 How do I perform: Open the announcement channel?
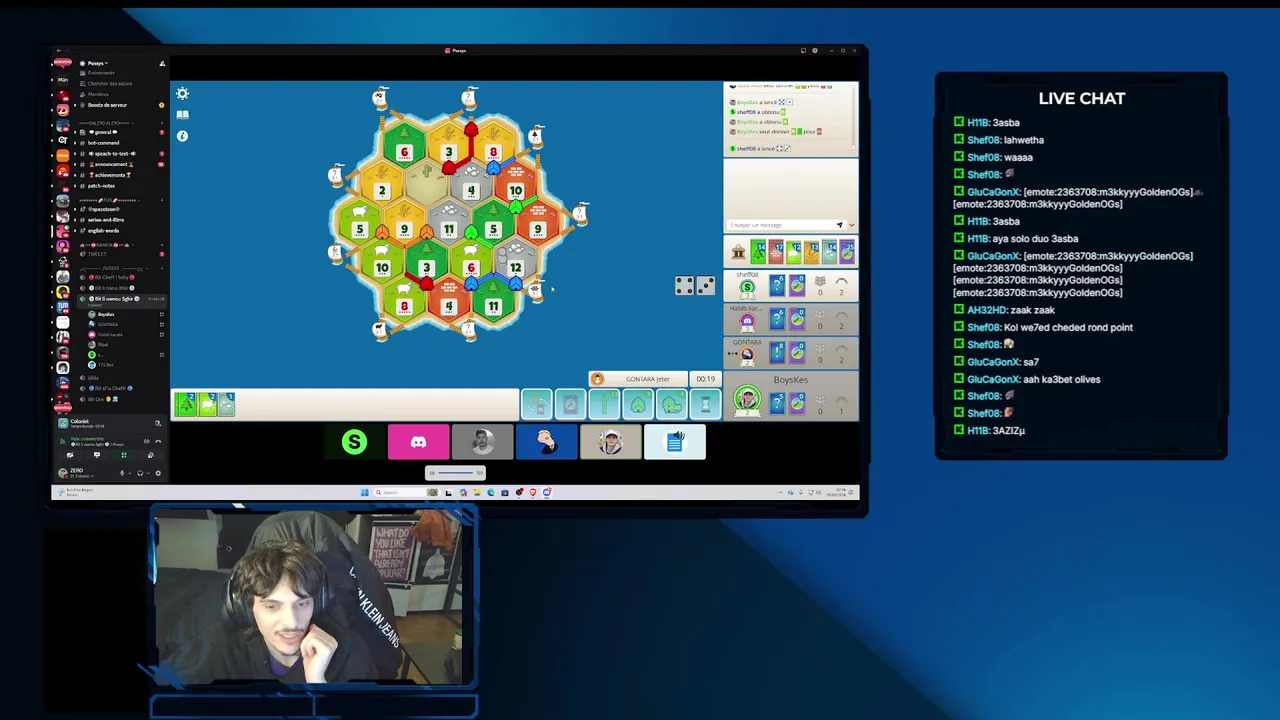pyautogui.click(x=110, y=164)
